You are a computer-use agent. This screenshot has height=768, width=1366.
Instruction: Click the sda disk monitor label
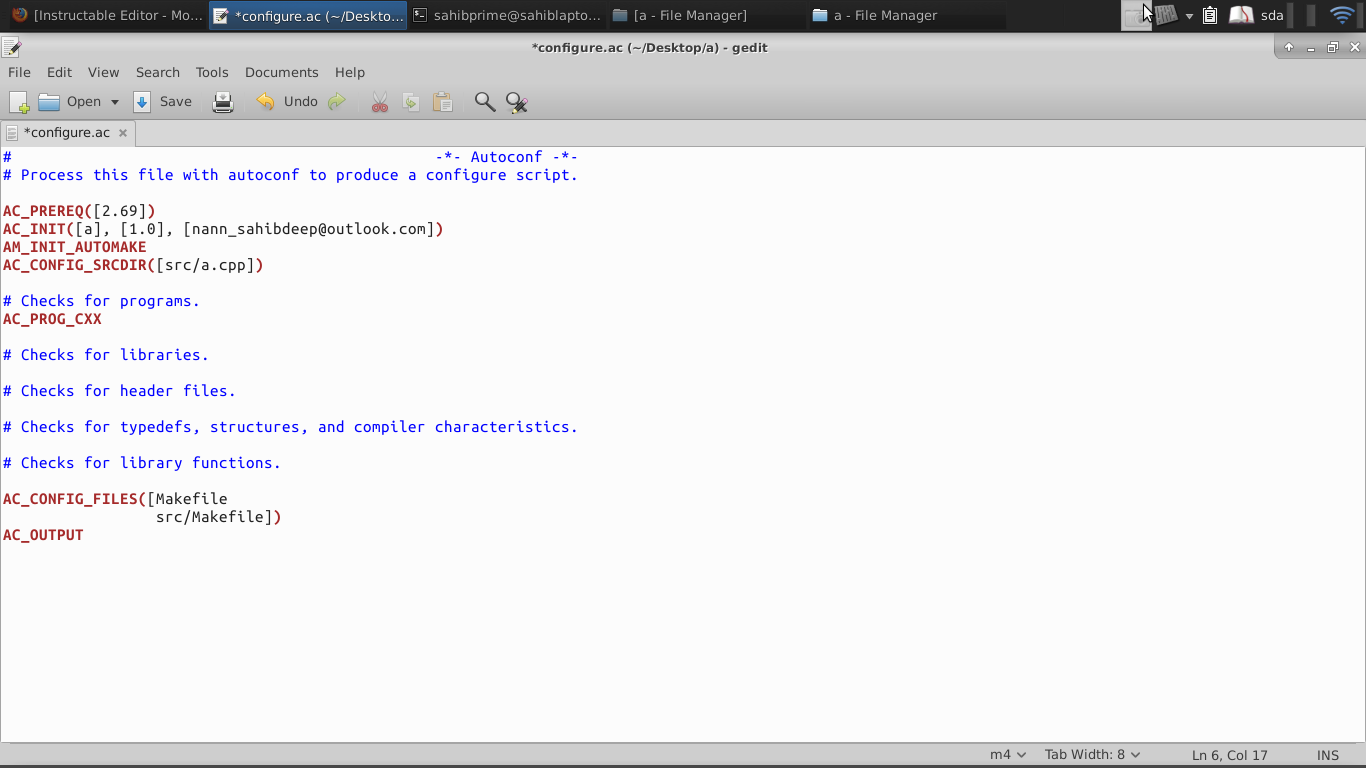(x=1272, y=15)
